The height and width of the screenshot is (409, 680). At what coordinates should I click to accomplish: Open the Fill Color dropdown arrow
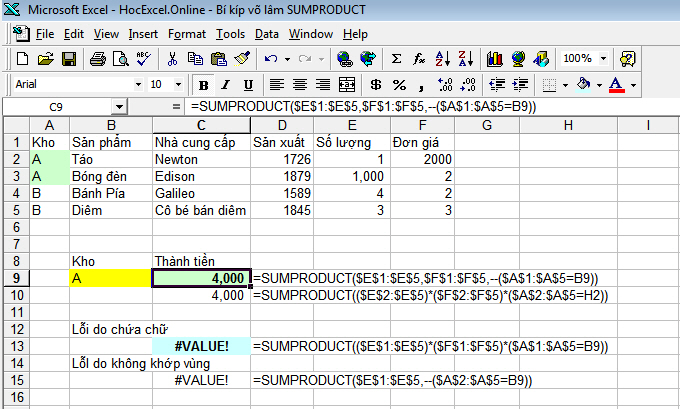599,85
